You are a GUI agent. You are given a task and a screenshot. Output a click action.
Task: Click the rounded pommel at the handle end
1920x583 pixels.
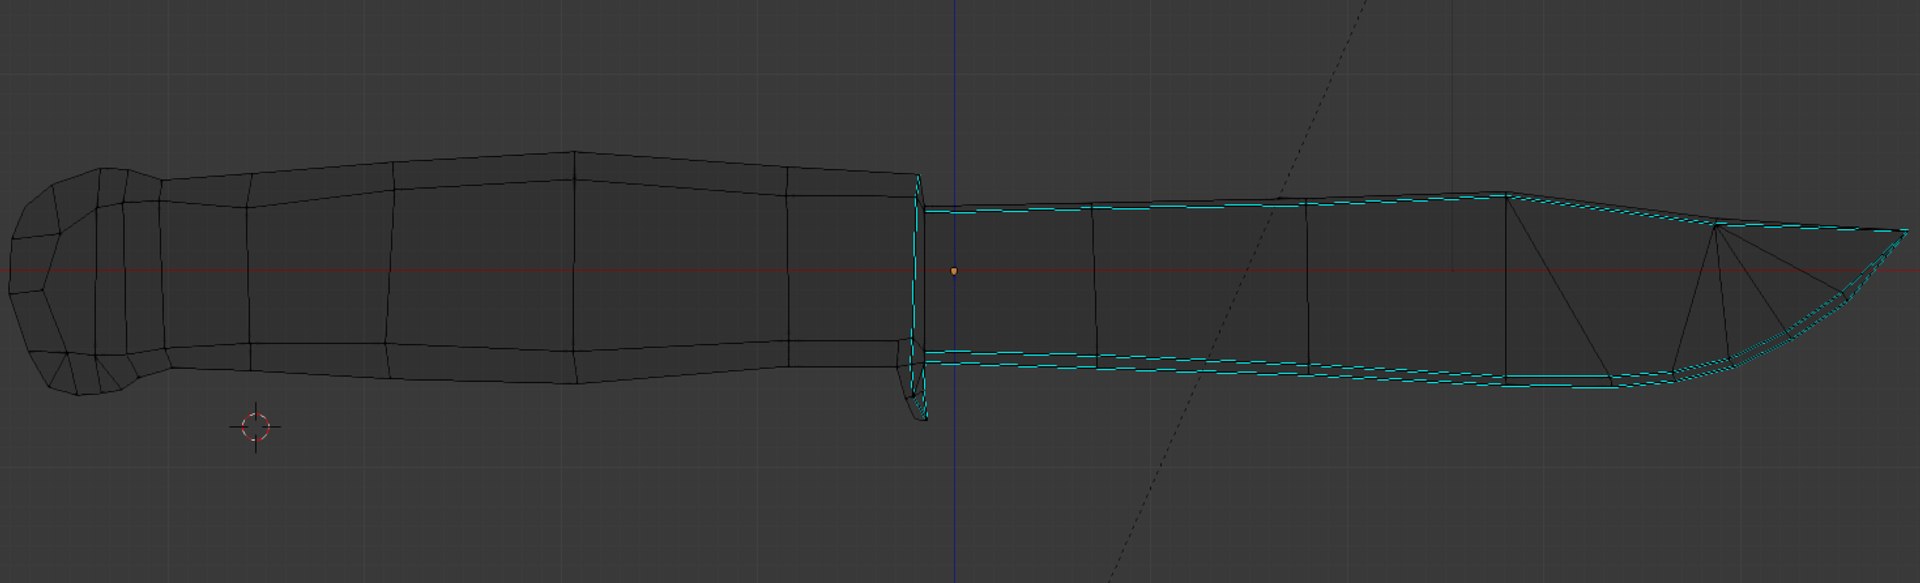coord(85,281)
